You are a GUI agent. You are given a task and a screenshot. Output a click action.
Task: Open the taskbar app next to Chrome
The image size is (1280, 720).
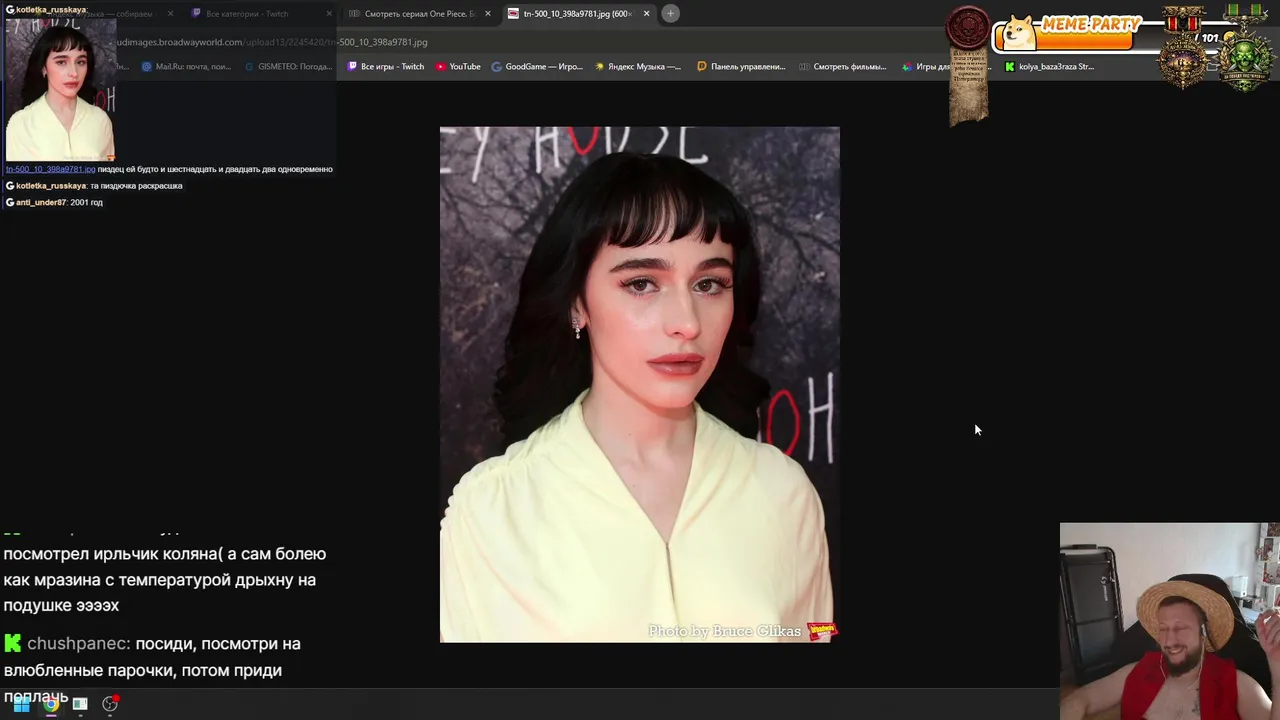80,704
